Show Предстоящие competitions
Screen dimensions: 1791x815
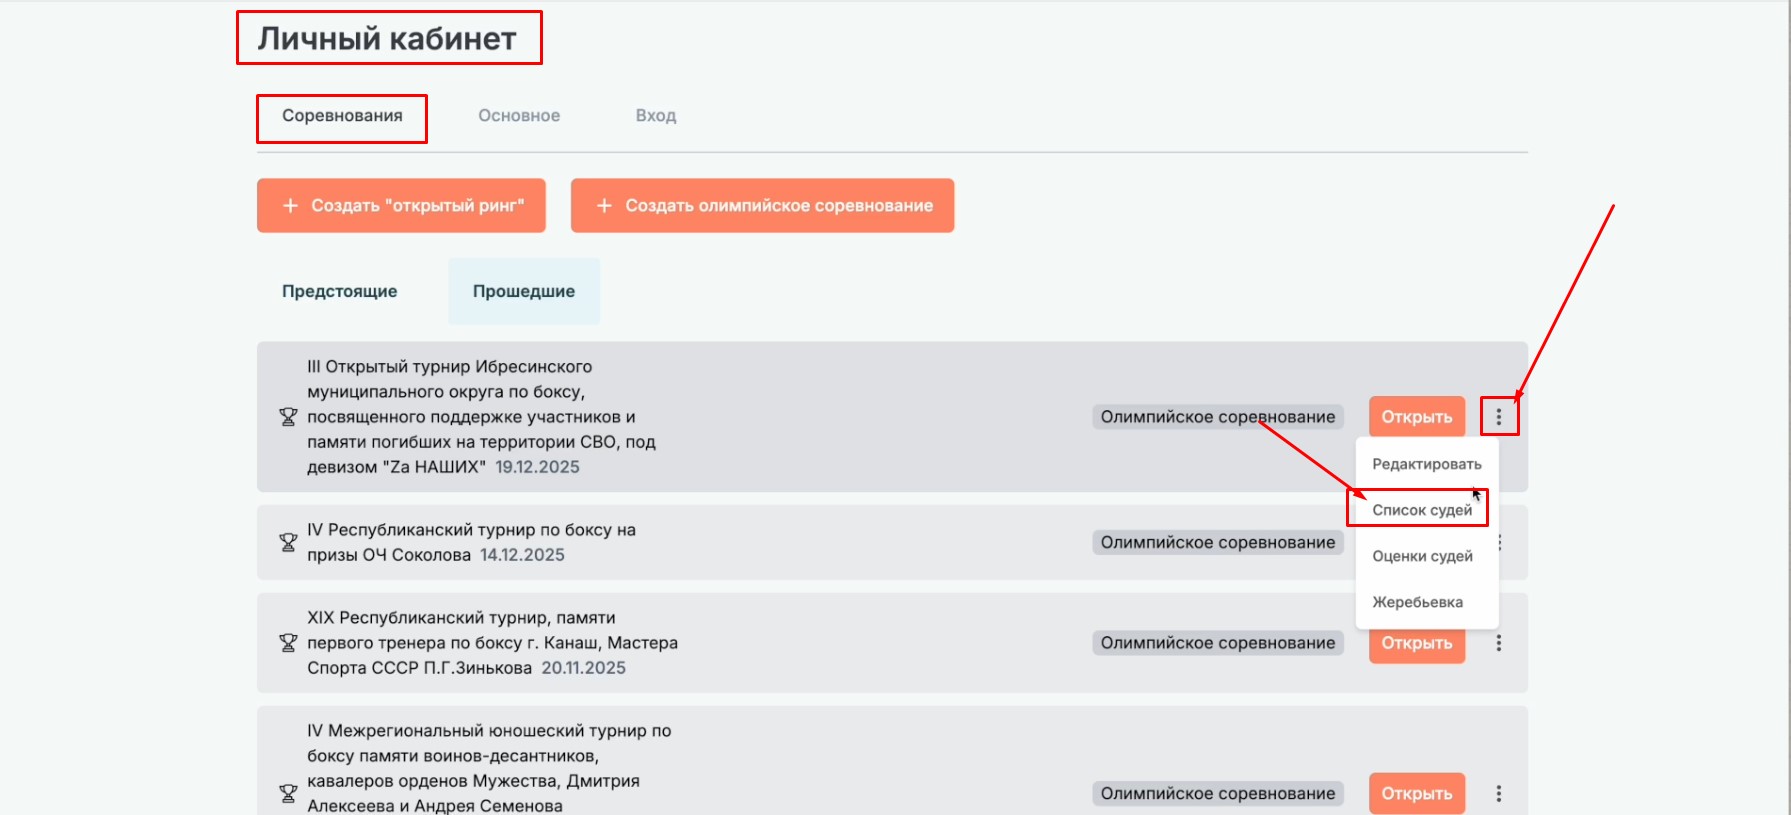(339, 291)
